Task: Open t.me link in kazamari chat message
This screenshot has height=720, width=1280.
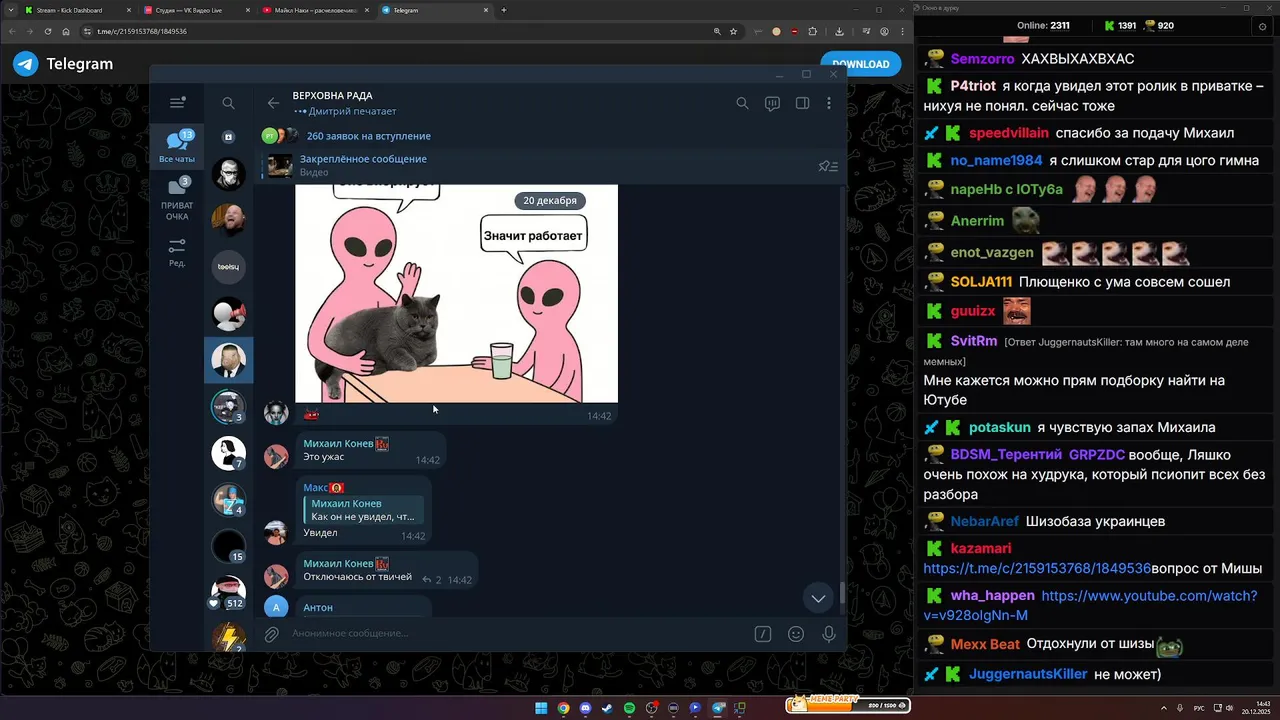Action: (x=1037, y=568)
